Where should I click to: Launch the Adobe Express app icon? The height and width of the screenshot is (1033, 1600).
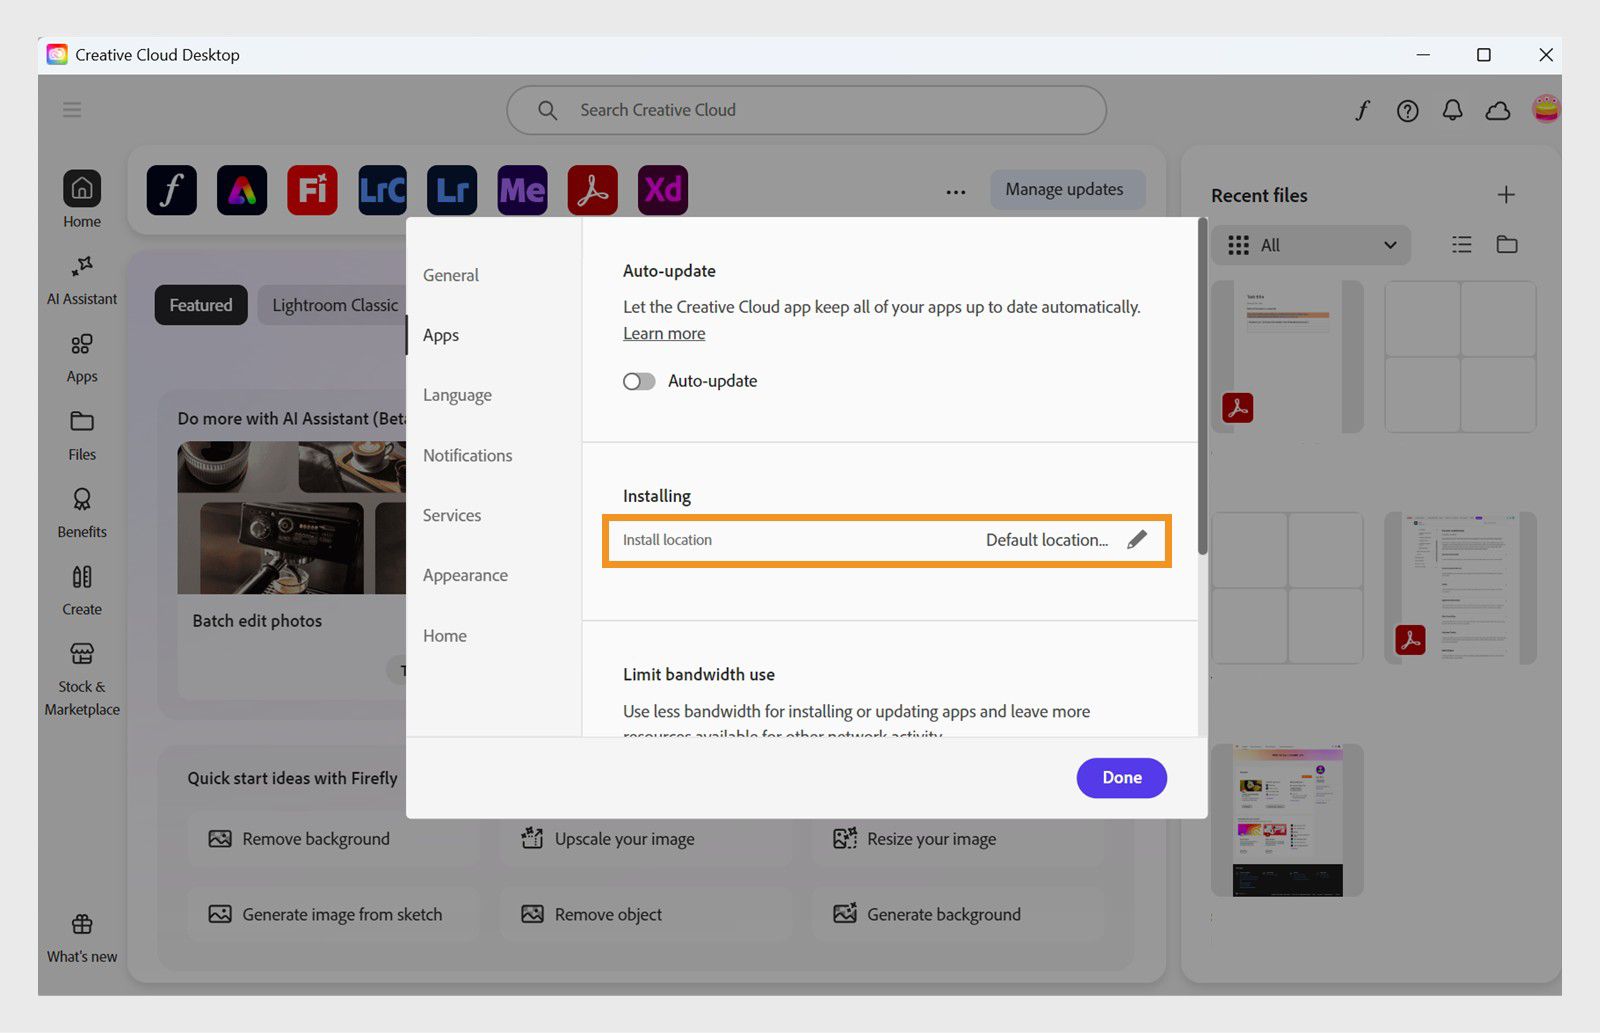tap(242, 190)
